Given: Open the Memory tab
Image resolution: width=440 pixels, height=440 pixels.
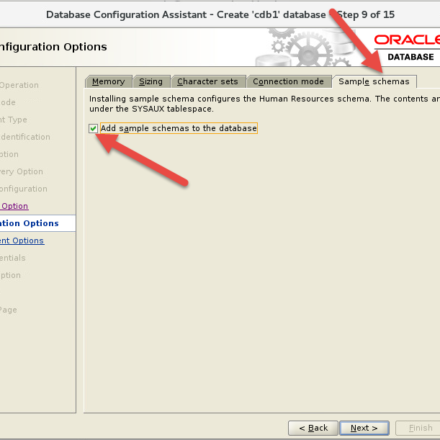Looking at the screenshot, I should [108, 82].
